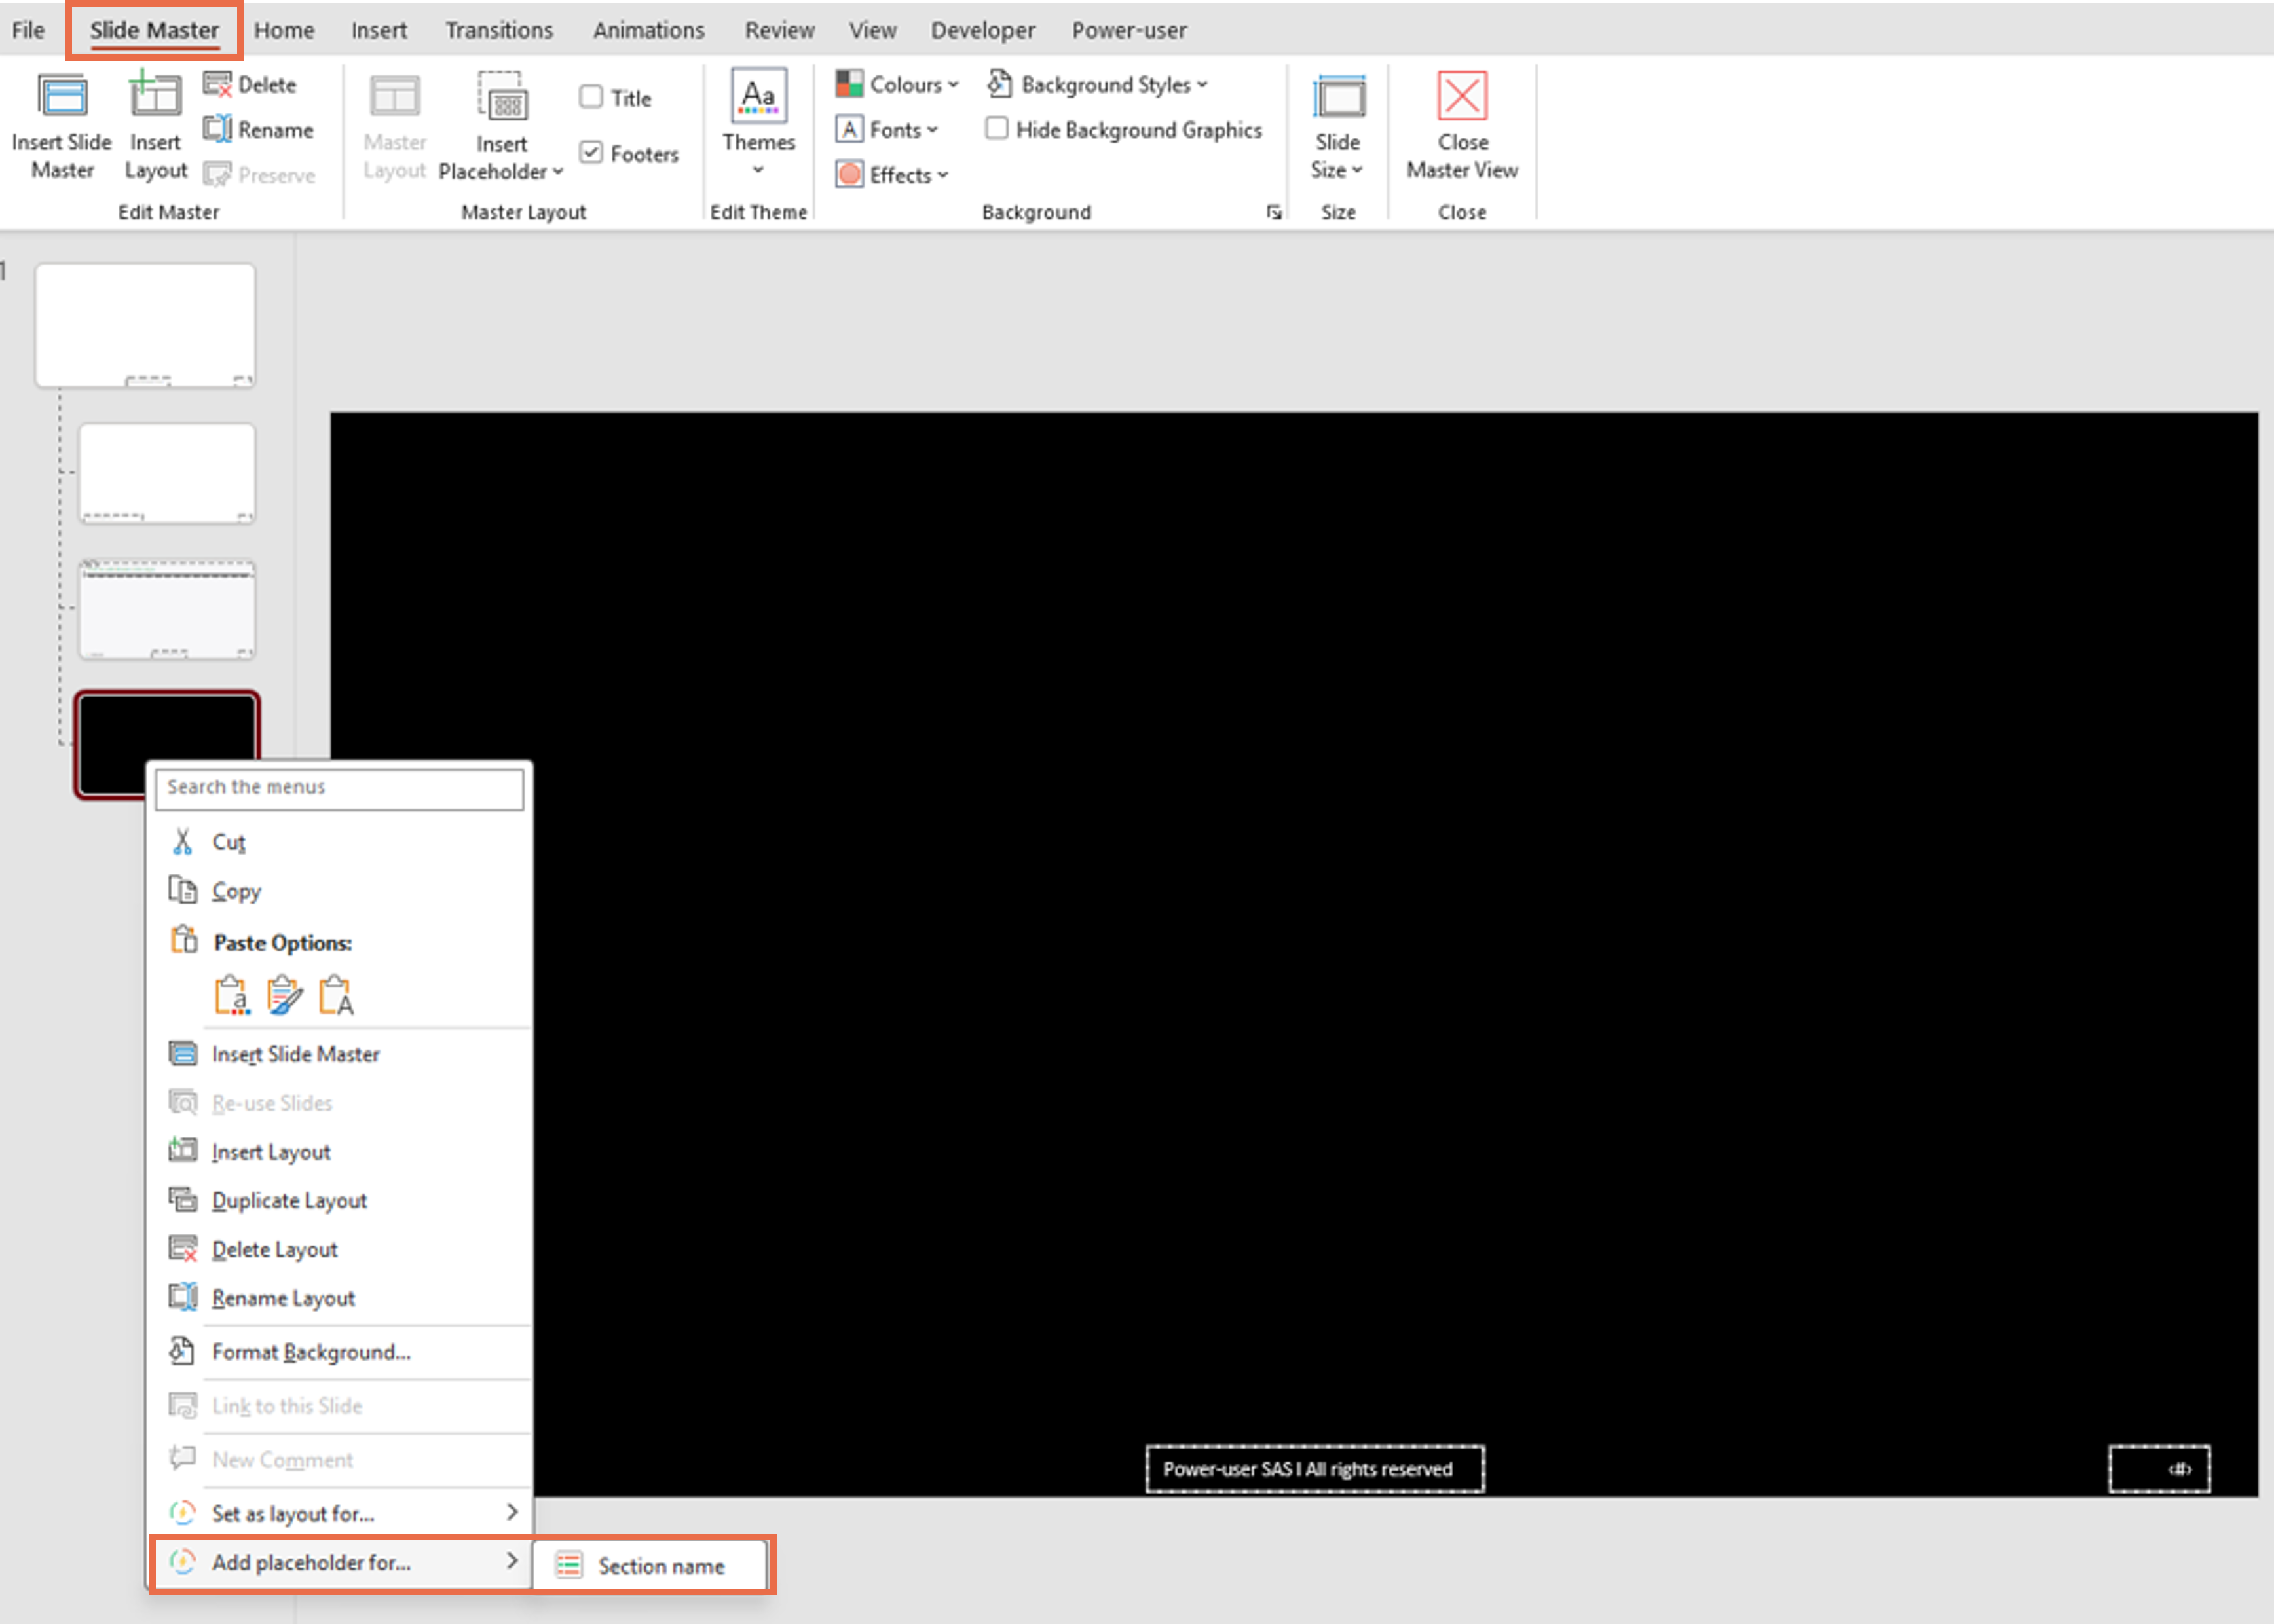The width and height of the screenshot is (2274, 1624).
Task: Click the Insert Placeholder icon
Action: click(502, 97)
